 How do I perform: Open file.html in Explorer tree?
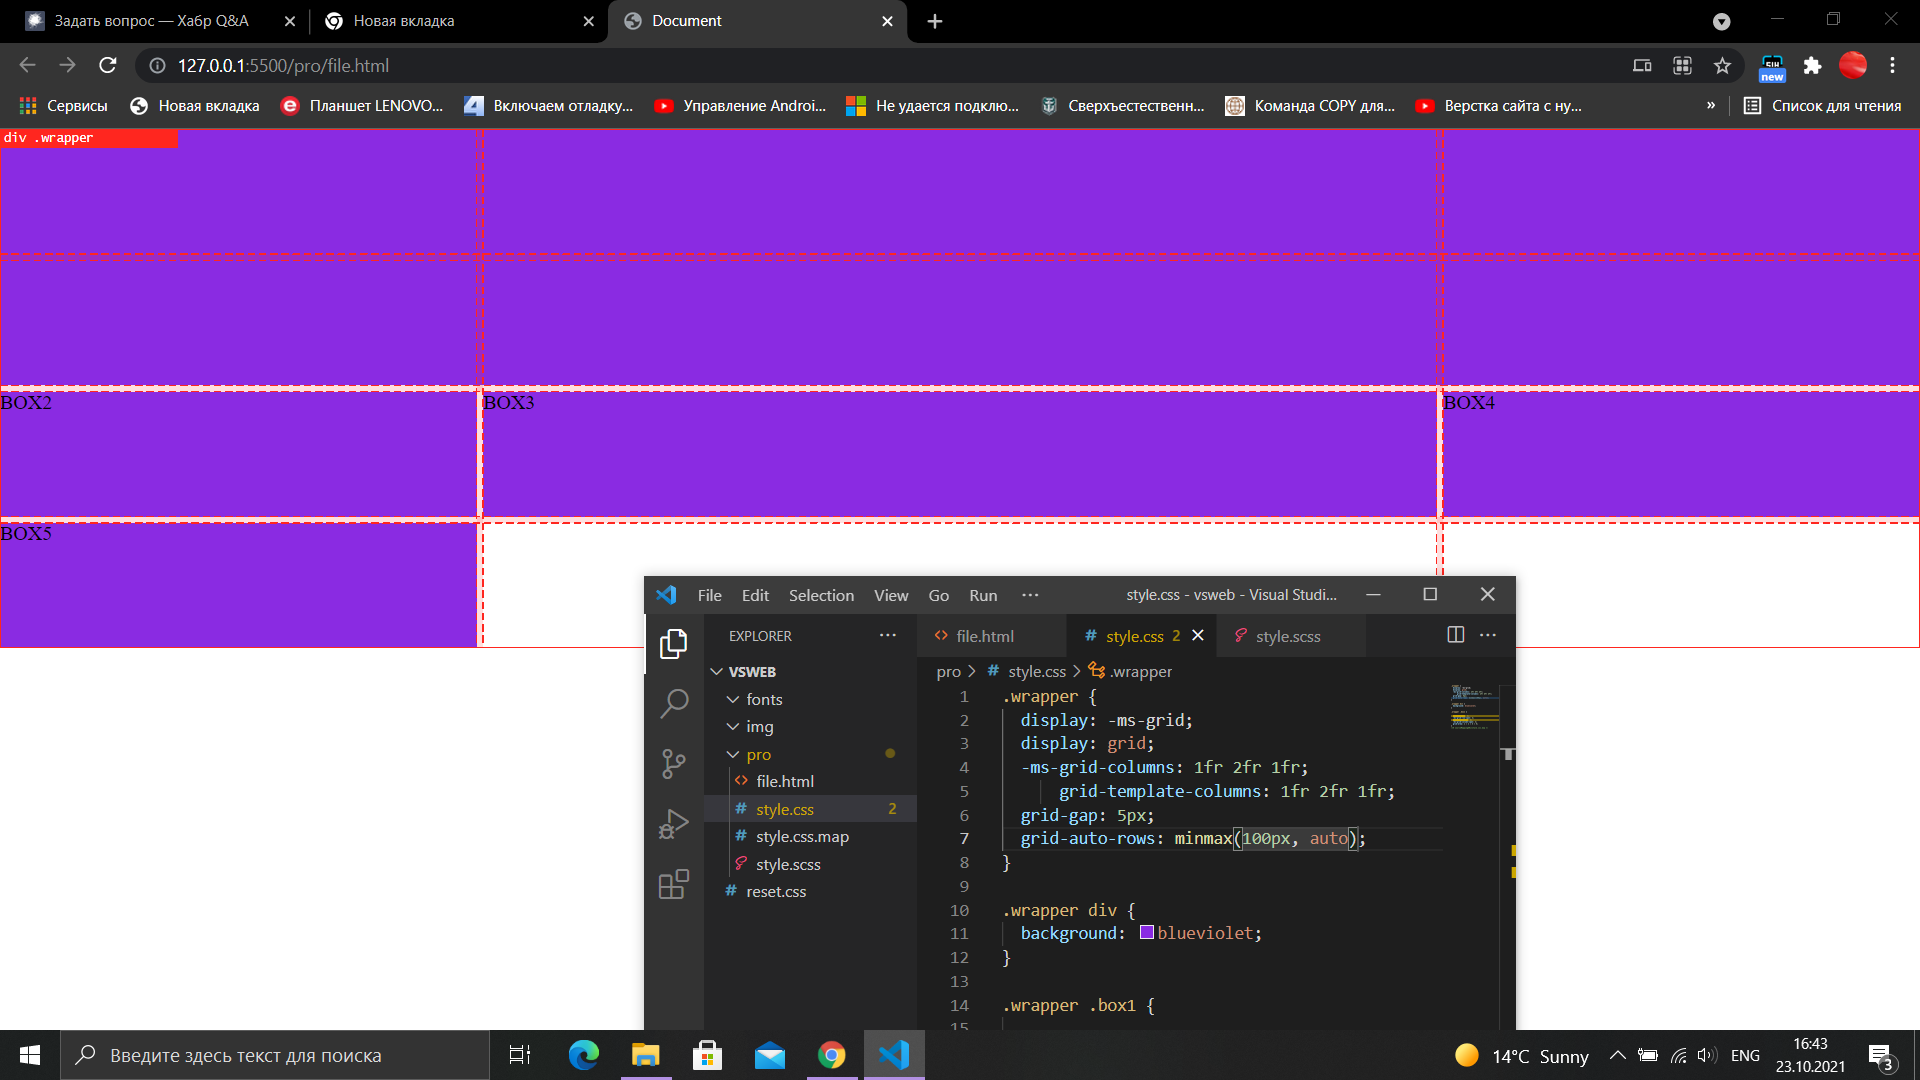point(784,781)
